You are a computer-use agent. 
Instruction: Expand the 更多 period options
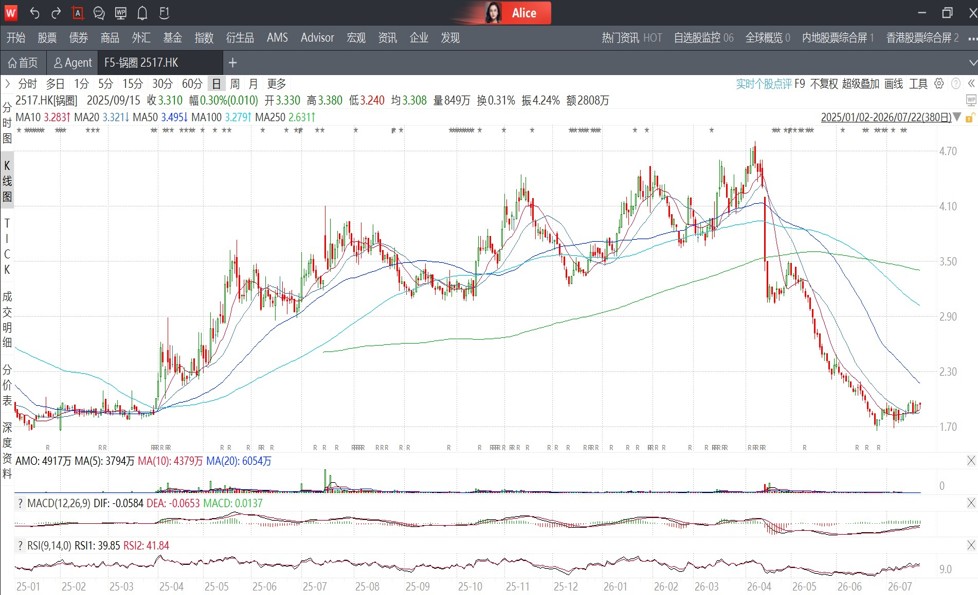click(276, 84)
